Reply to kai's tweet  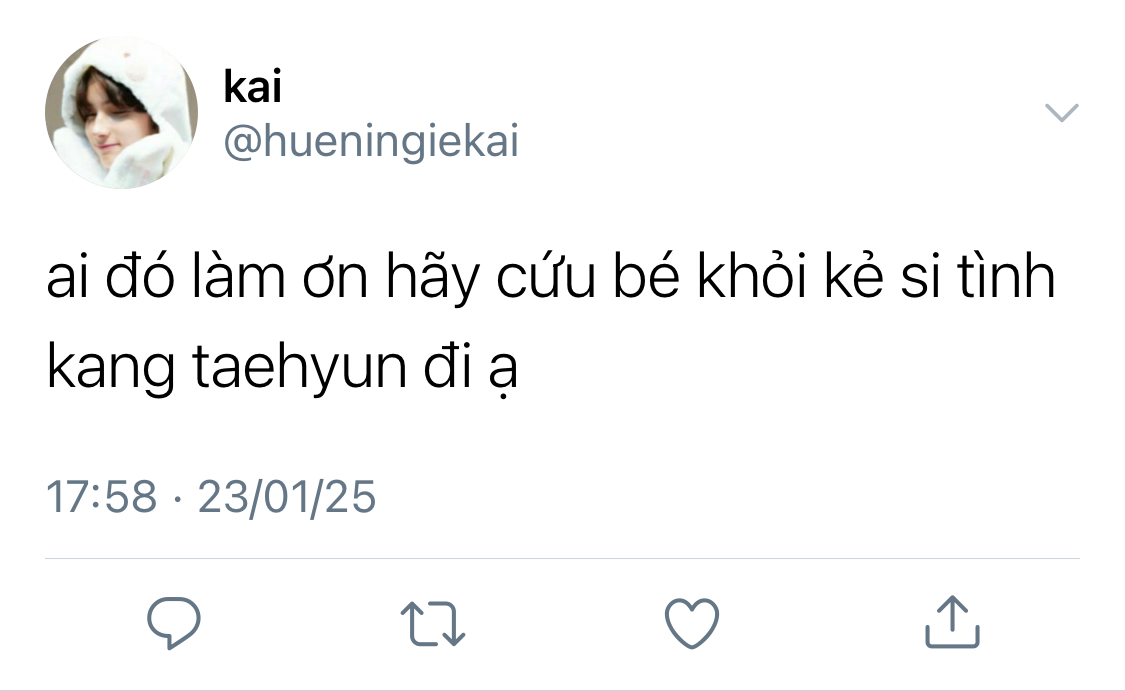174,622
